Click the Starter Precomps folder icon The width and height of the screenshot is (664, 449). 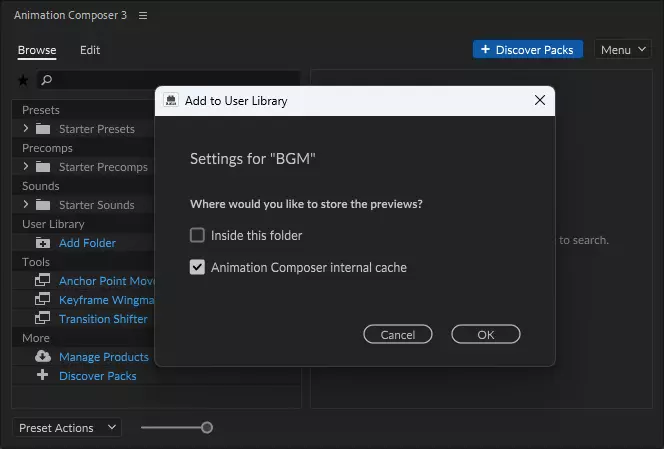(43, 166)
